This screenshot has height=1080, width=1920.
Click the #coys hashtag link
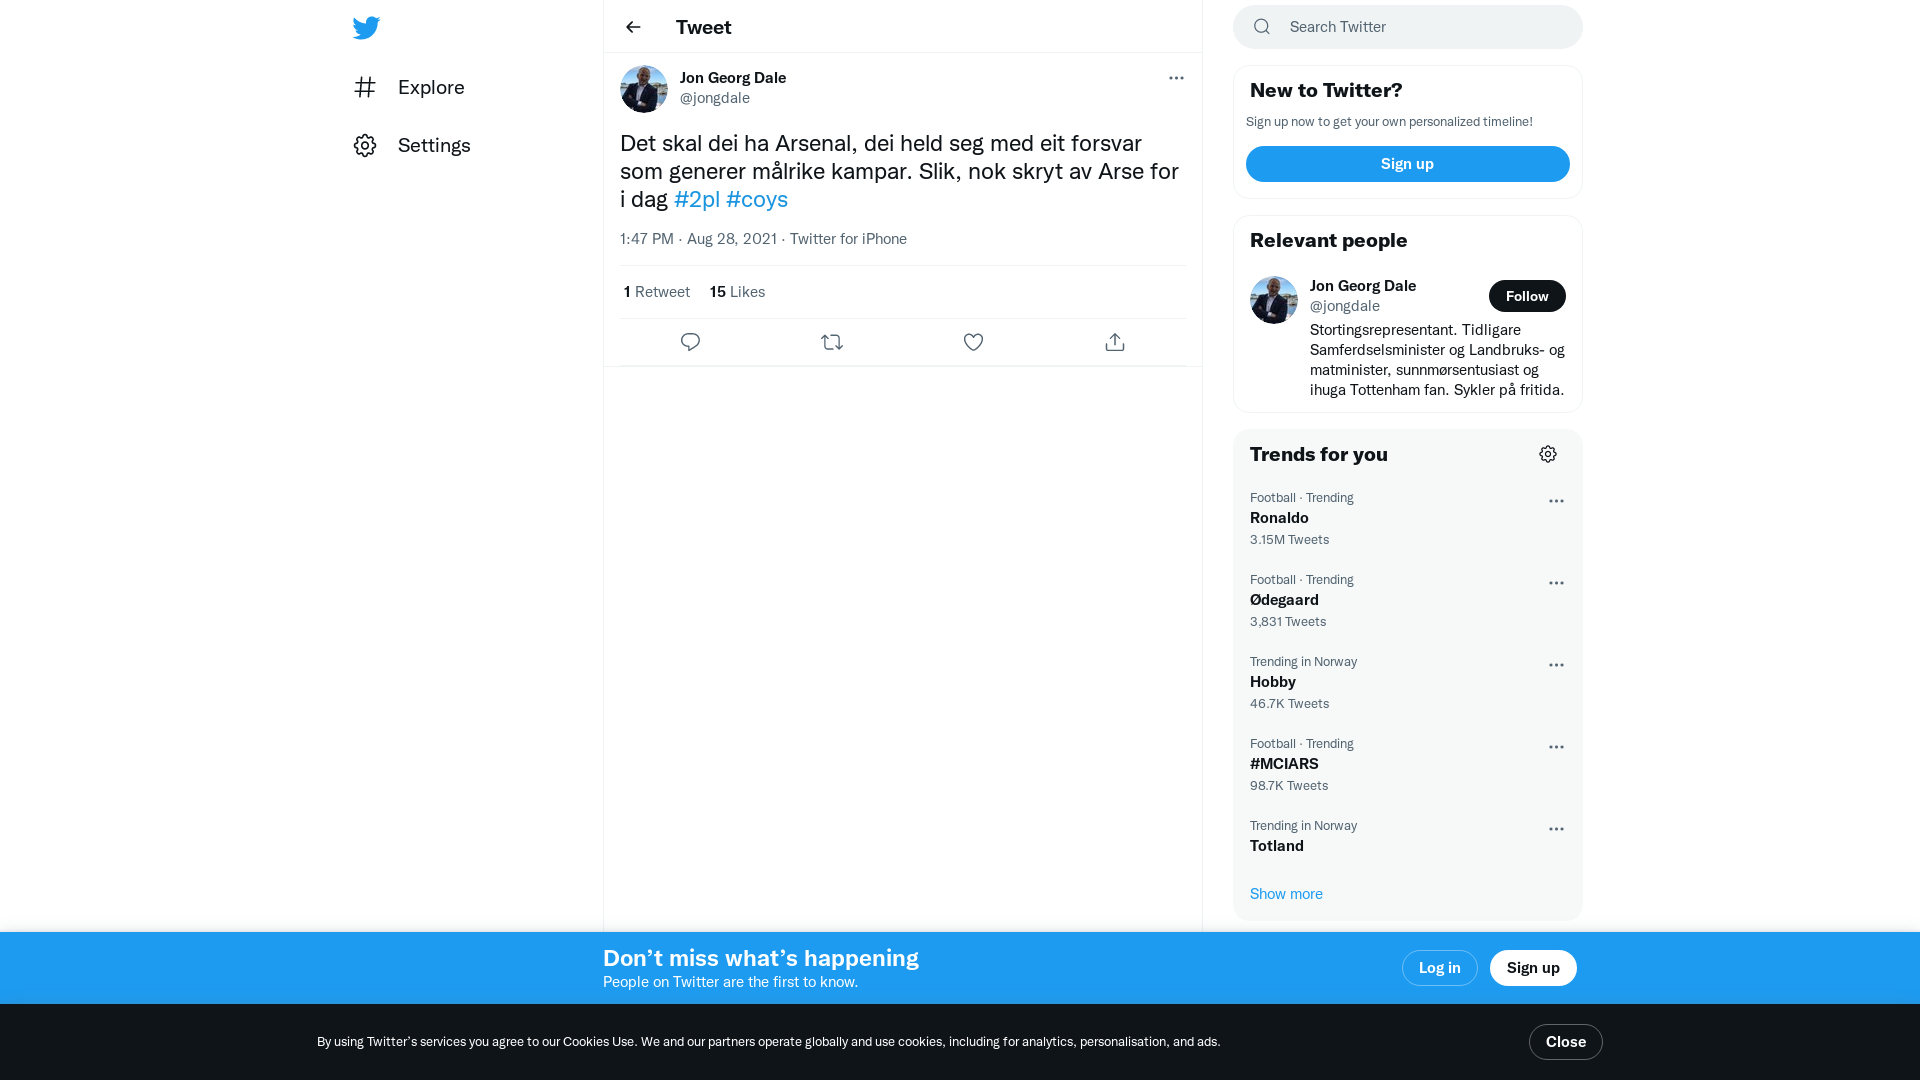click(757, 199)
